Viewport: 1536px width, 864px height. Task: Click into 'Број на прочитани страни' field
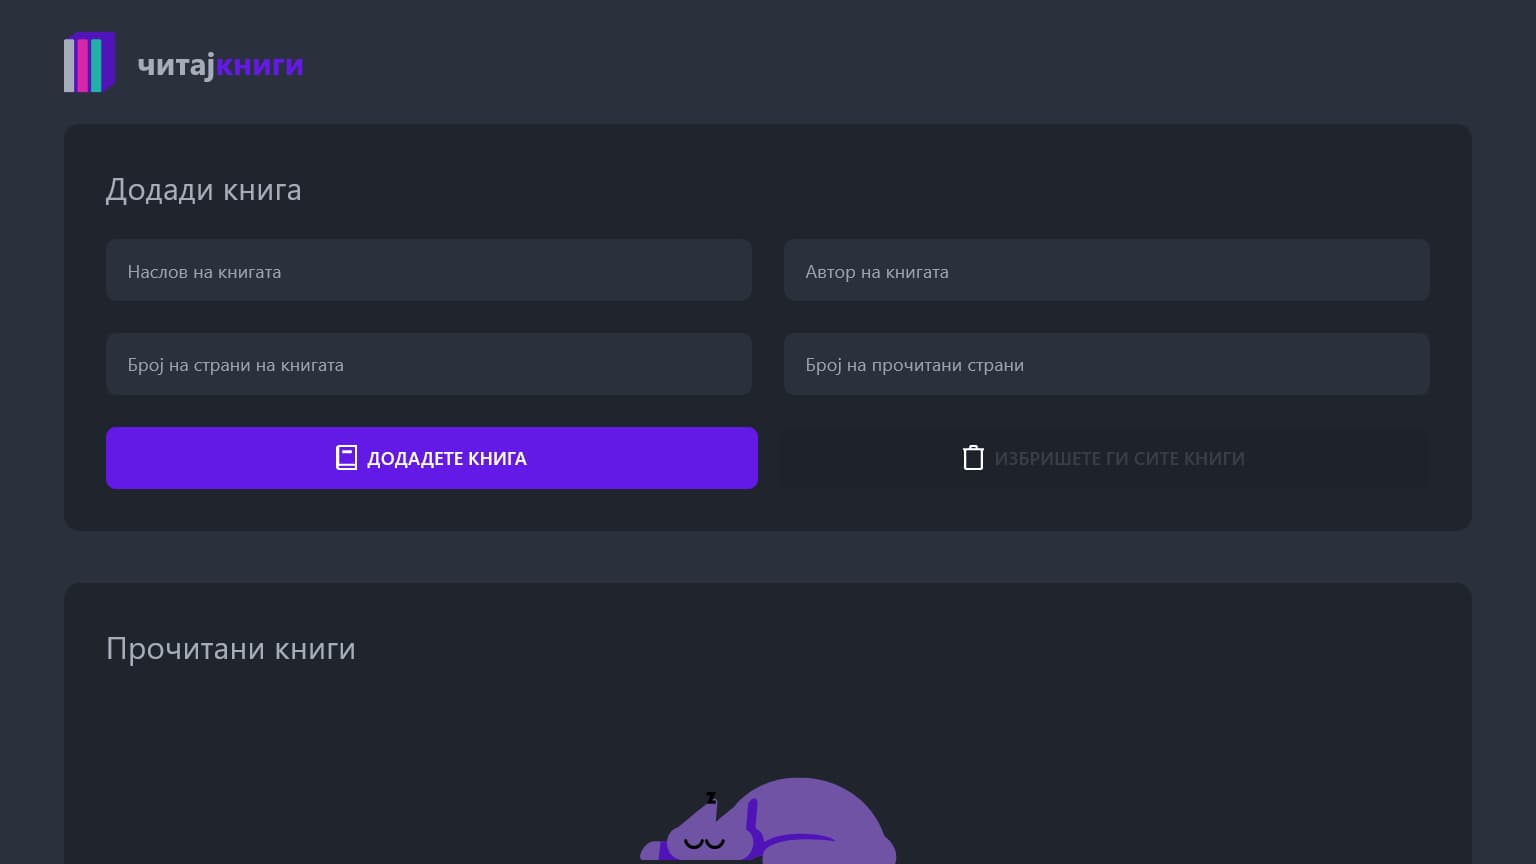click(1106, 364)
